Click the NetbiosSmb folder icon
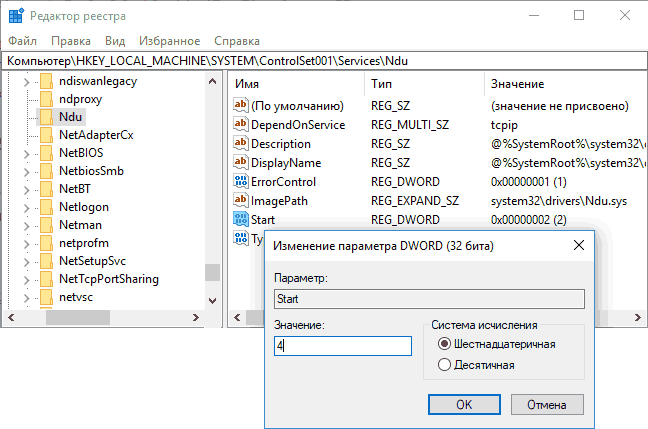This screenshot has height=429, width=648. tap(46, 171)
